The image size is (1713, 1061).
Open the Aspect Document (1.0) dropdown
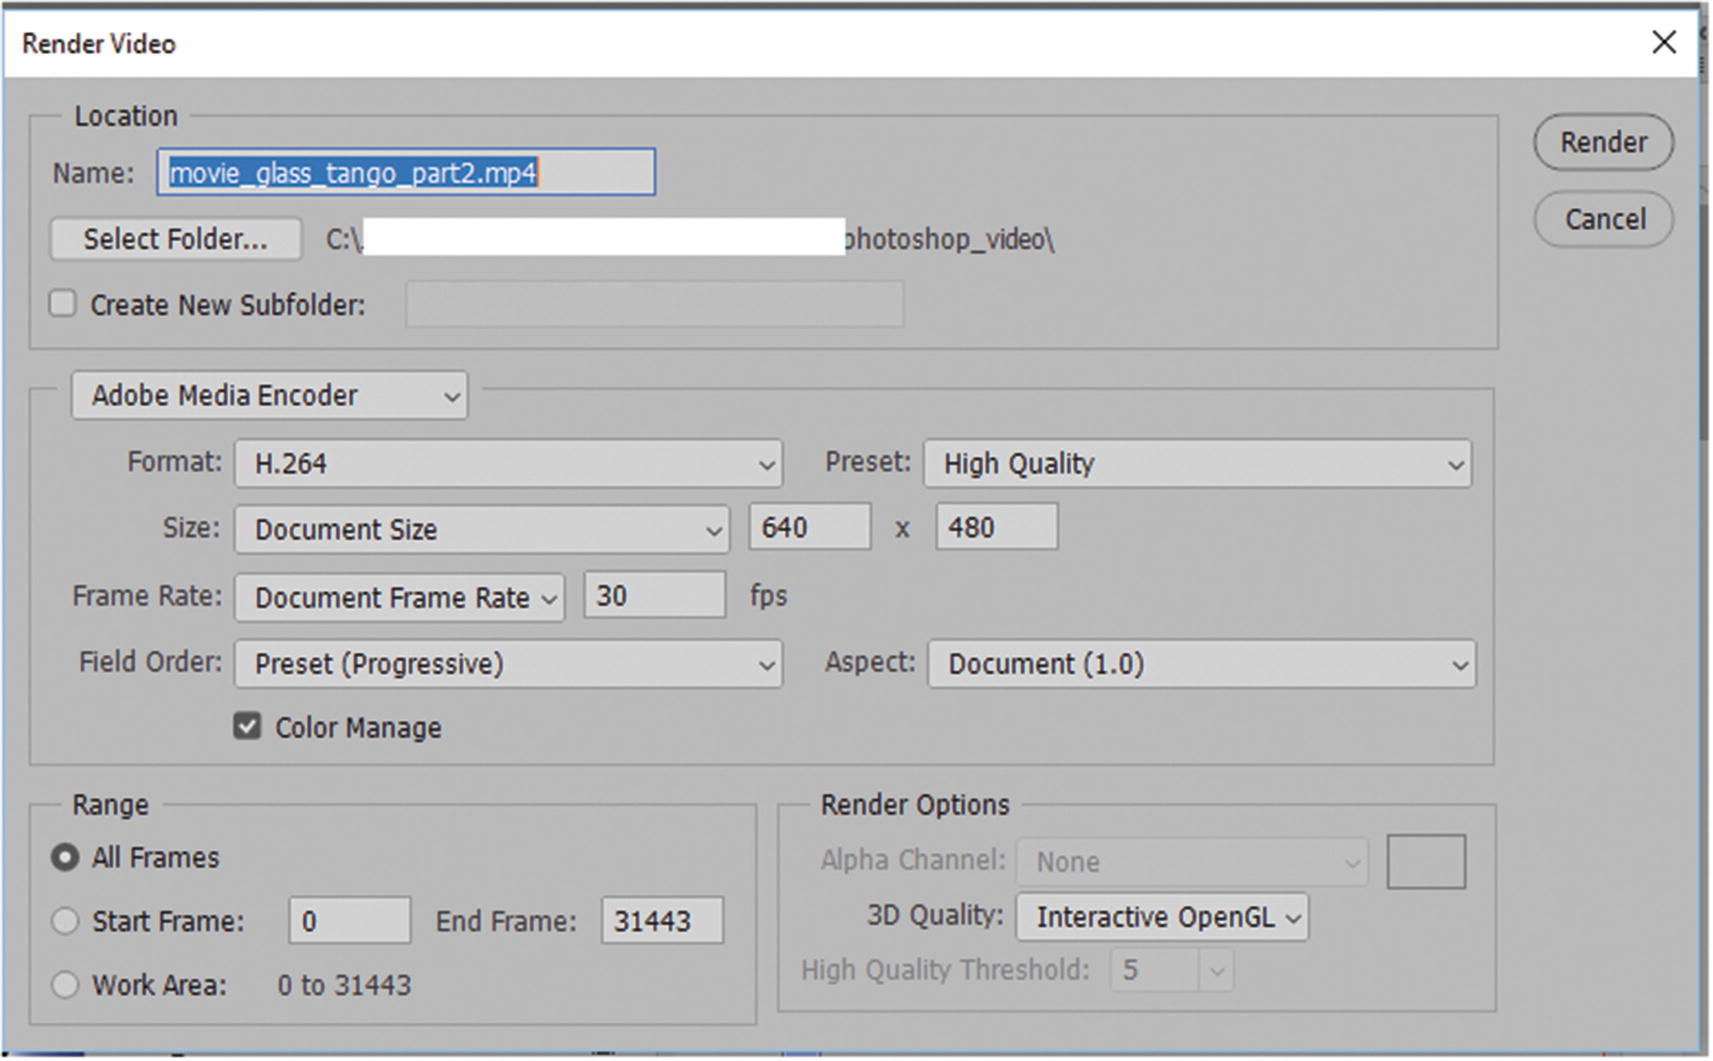(x=1201, y=664)
